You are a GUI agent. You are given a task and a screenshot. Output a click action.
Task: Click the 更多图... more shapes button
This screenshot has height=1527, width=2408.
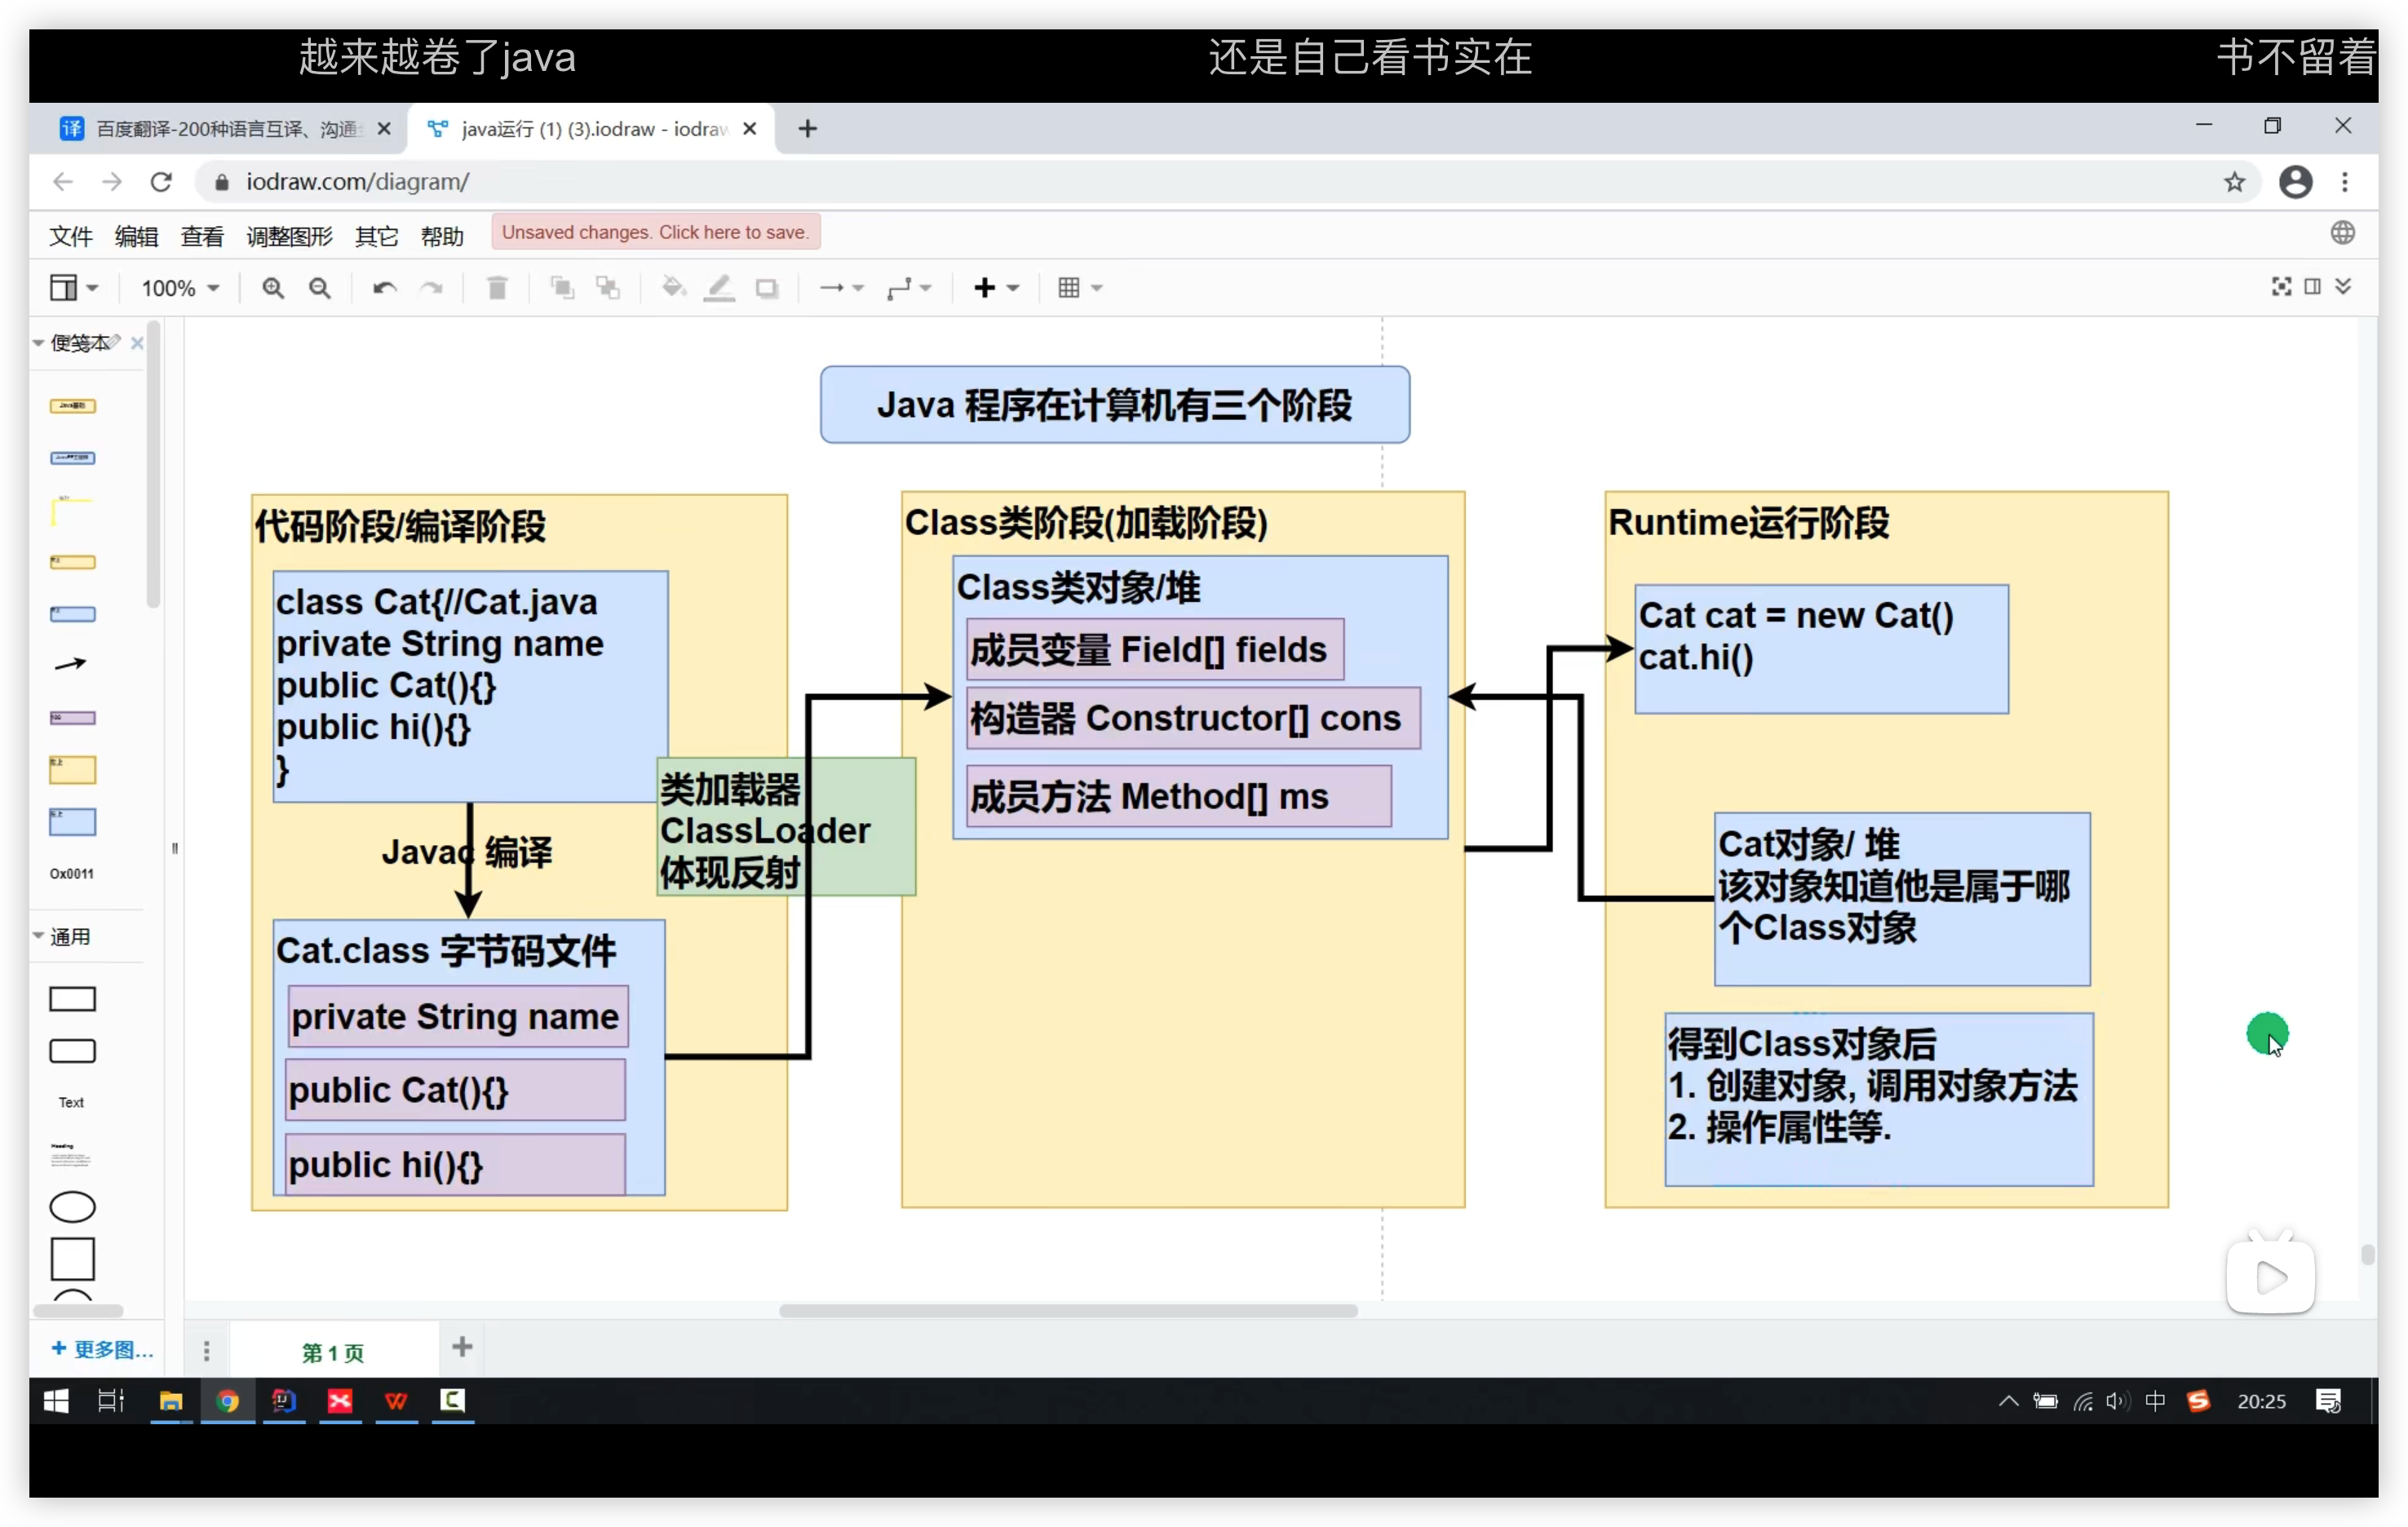(102, 1349)
